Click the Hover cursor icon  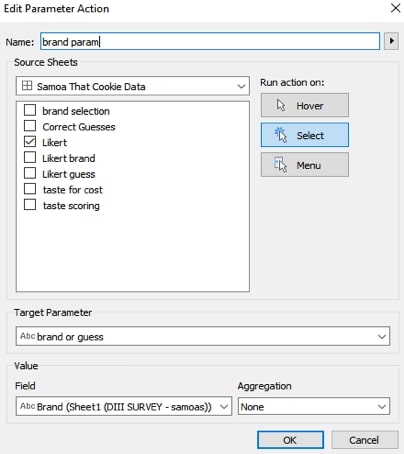pyautogui.click(x=281, y=105)
